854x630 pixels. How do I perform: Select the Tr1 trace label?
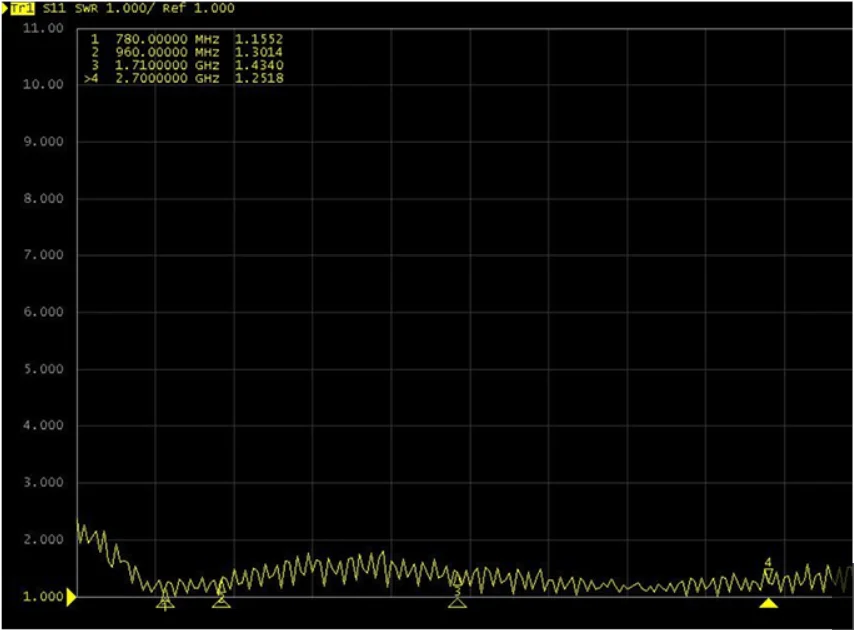[22, 8]
